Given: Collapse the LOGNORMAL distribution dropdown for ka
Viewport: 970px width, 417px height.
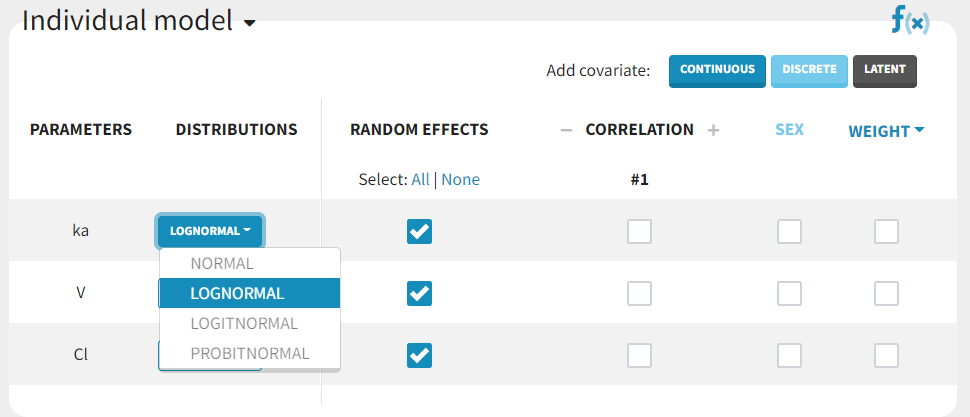Looking at the screenshot, I should tap(210, 231).
